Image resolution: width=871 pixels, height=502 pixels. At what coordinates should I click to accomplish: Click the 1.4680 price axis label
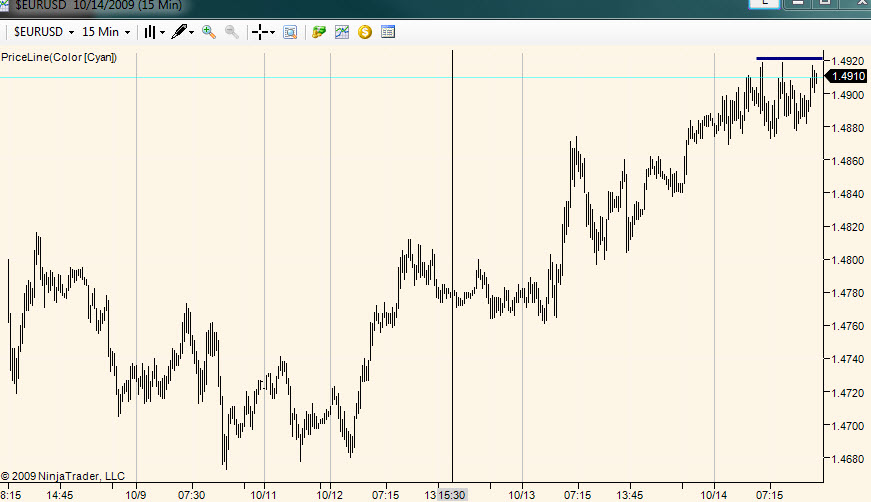click(850, 459)
